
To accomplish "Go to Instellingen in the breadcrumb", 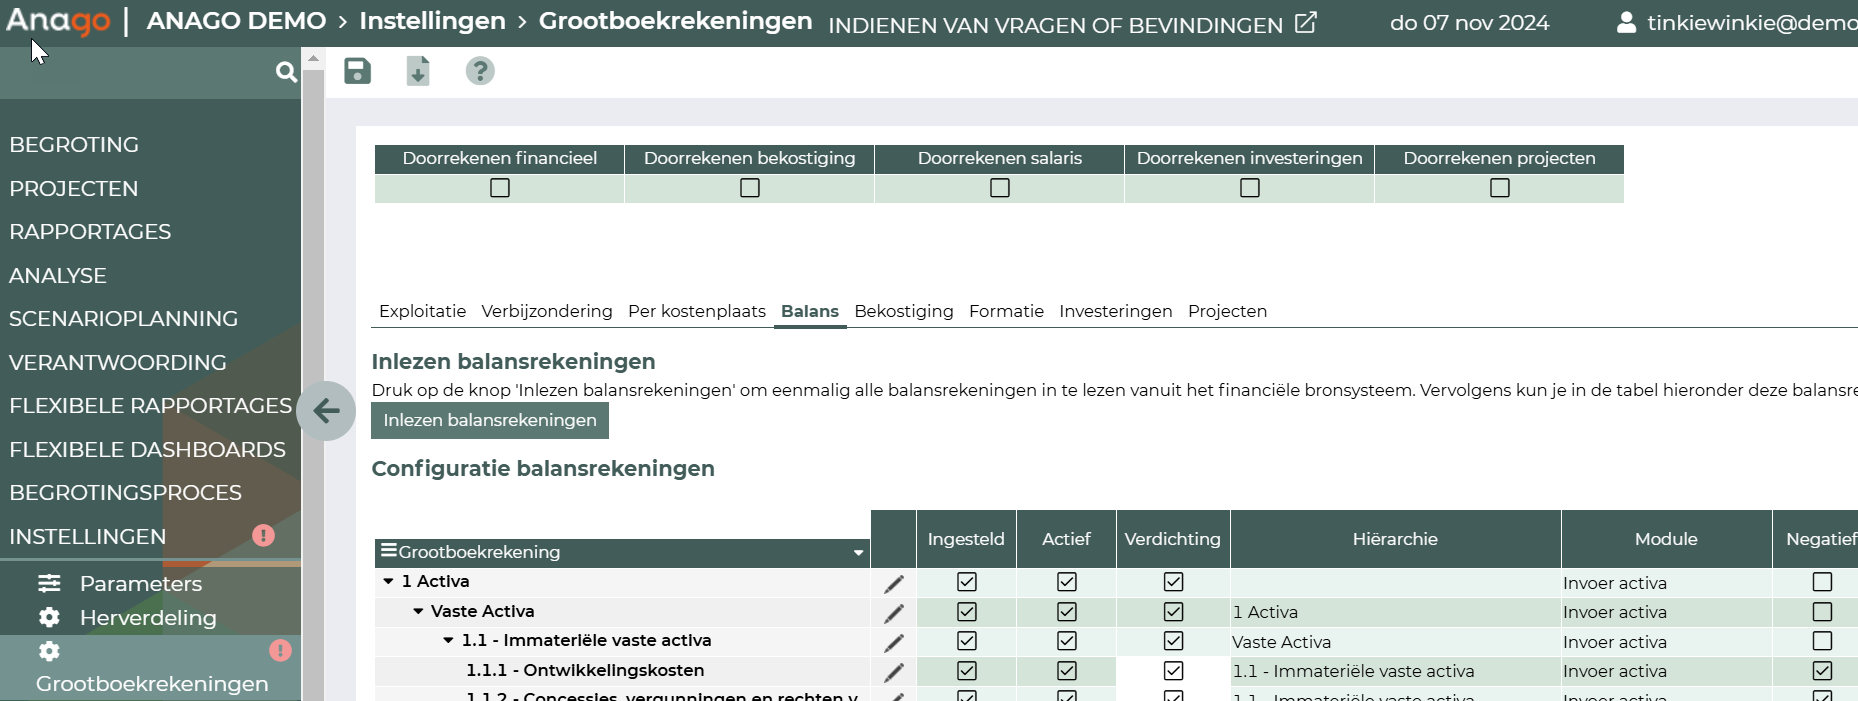I will tap(433, 21).
